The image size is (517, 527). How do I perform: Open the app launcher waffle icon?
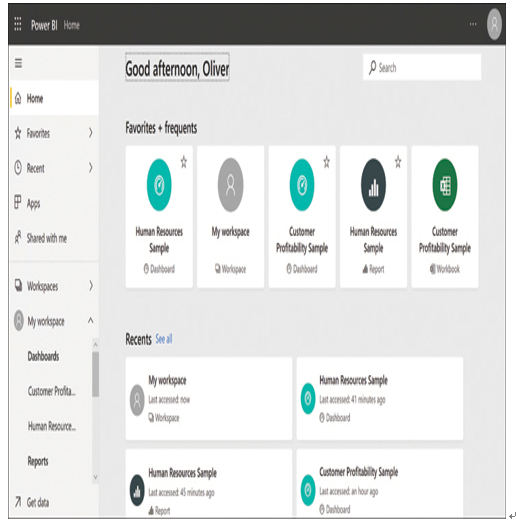[18, 24]
